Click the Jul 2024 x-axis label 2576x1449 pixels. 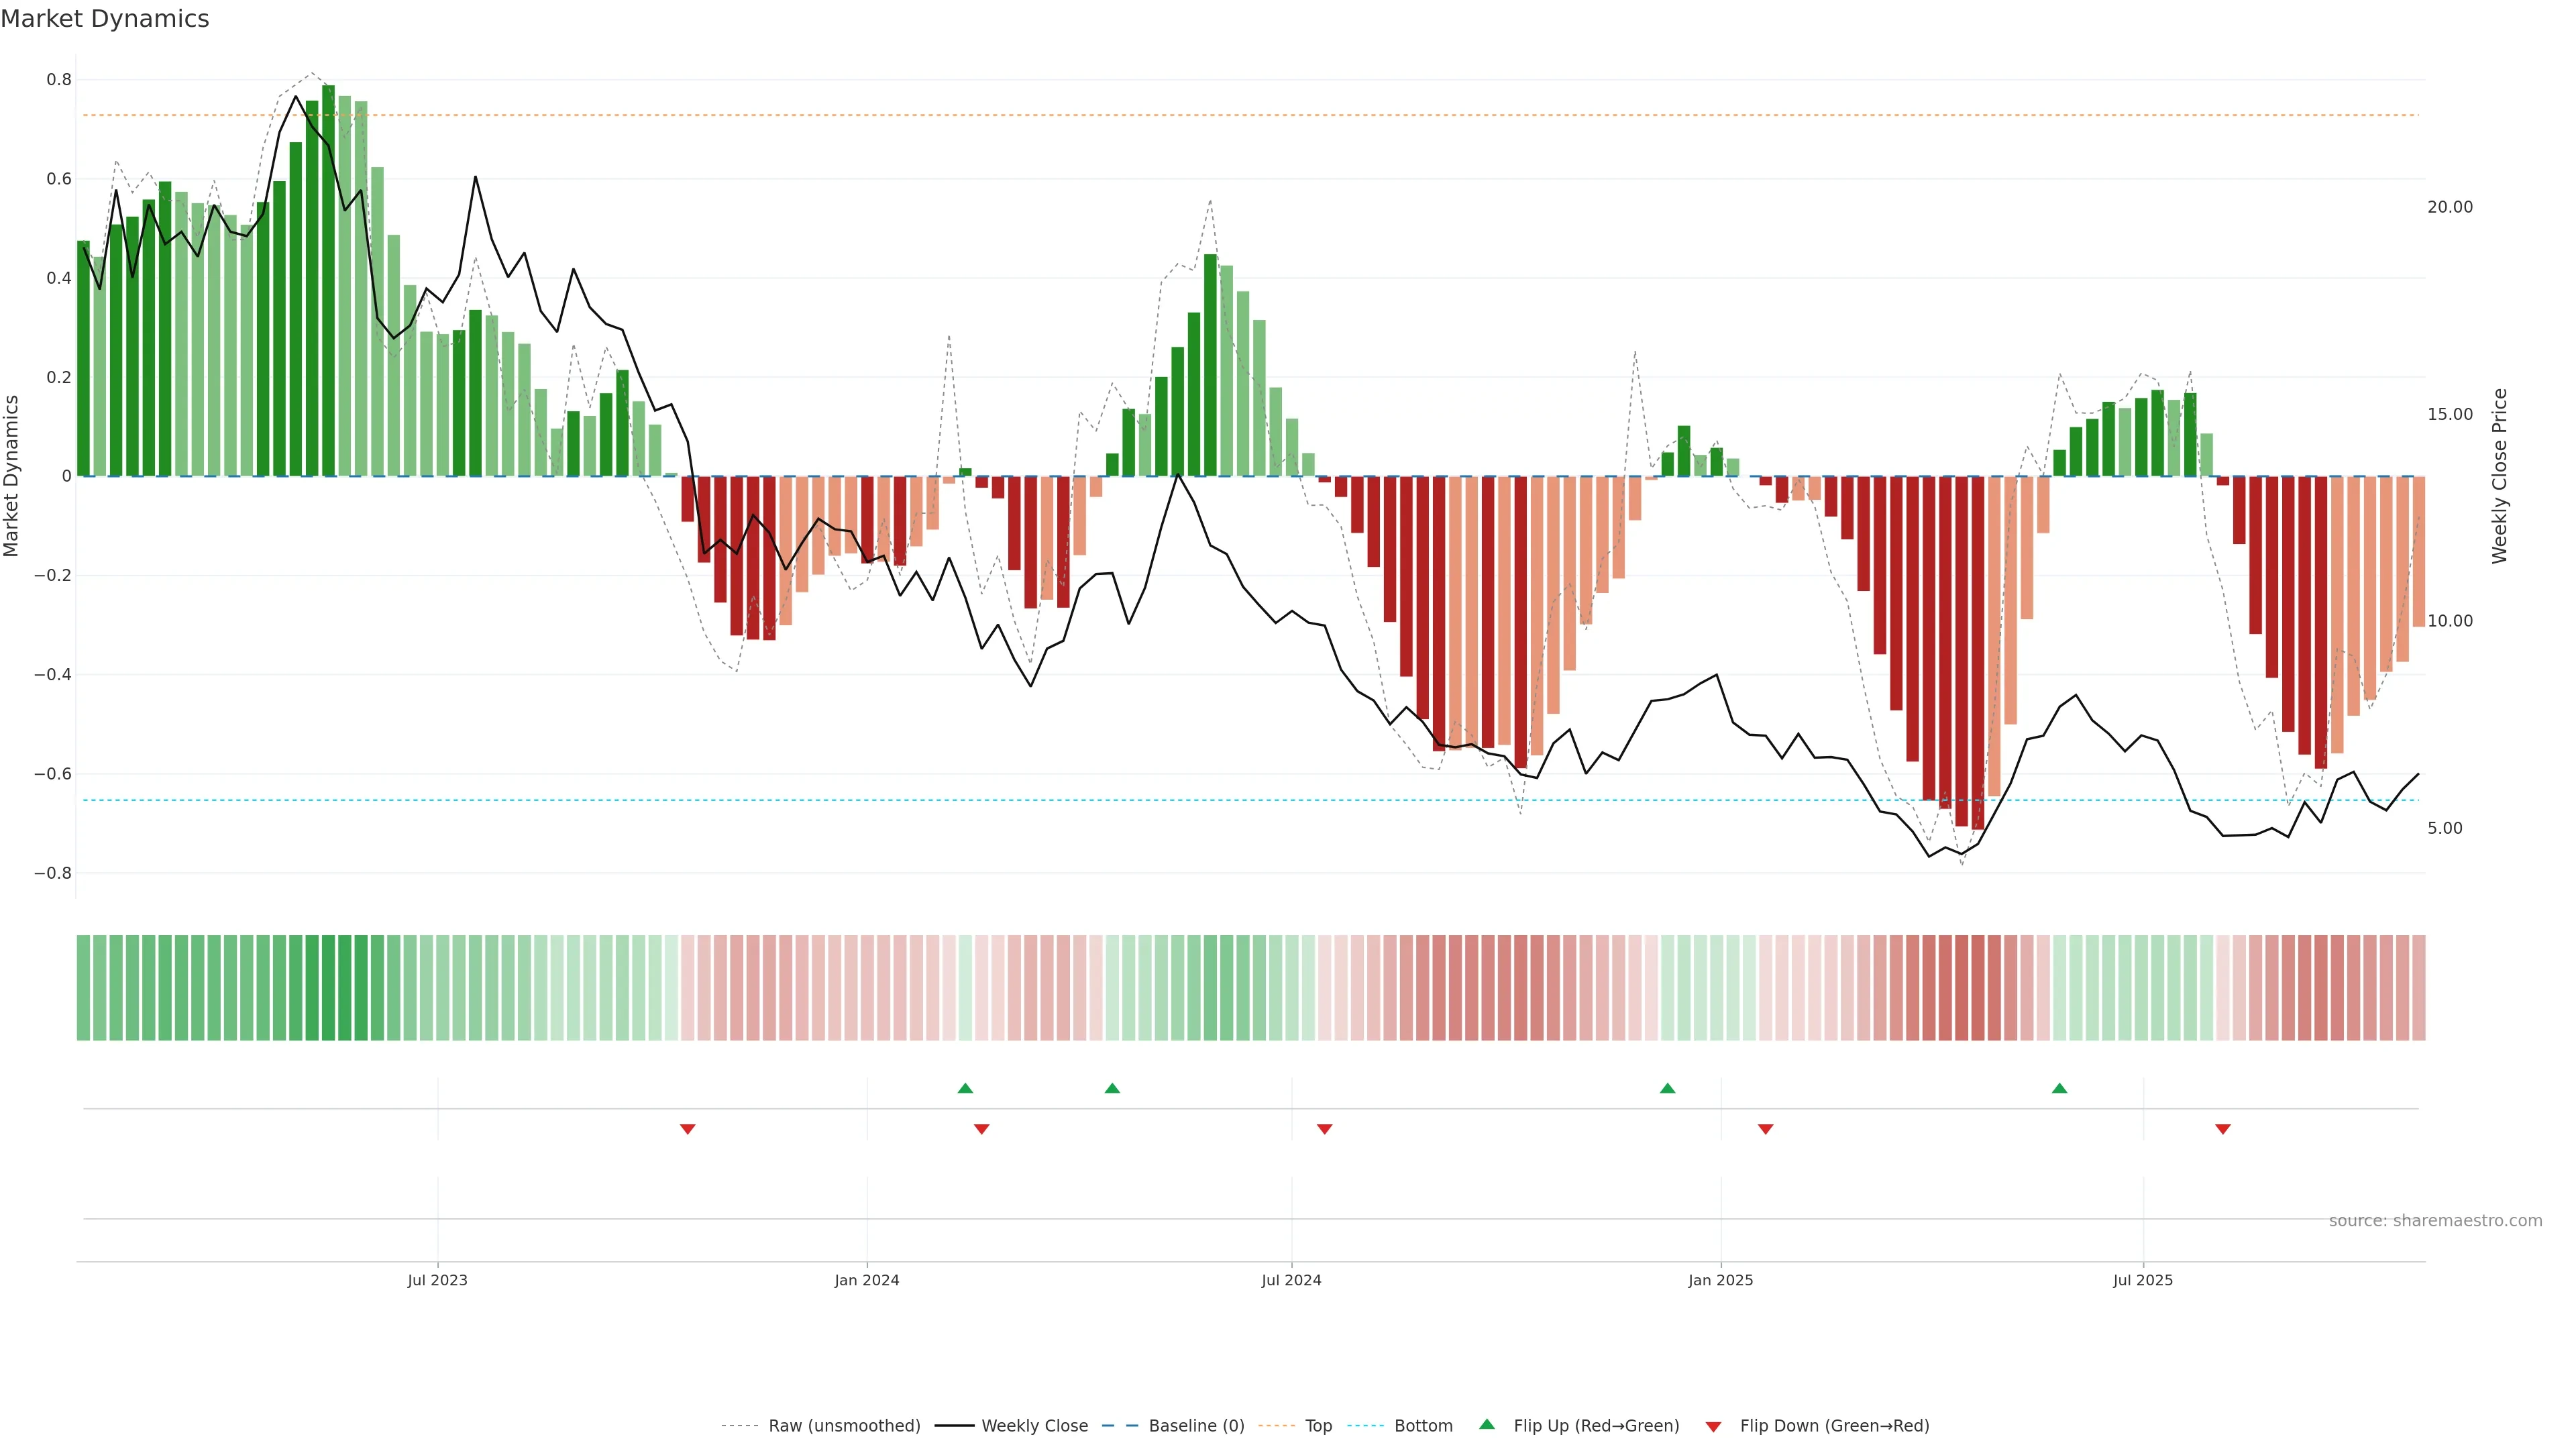(x=1291, y=1280)
